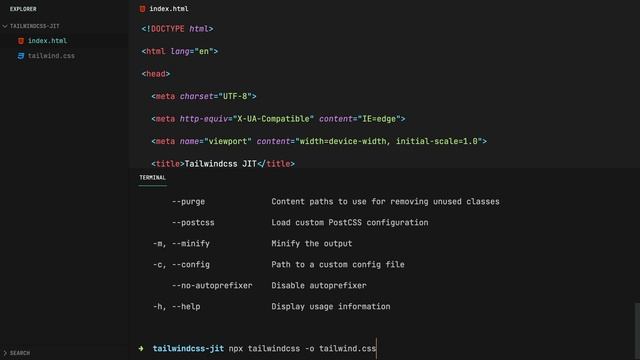This screenshot has width=640, height=360.
Task: Click the 'Load custom PostCSS configuration' text
Action: 350,223
